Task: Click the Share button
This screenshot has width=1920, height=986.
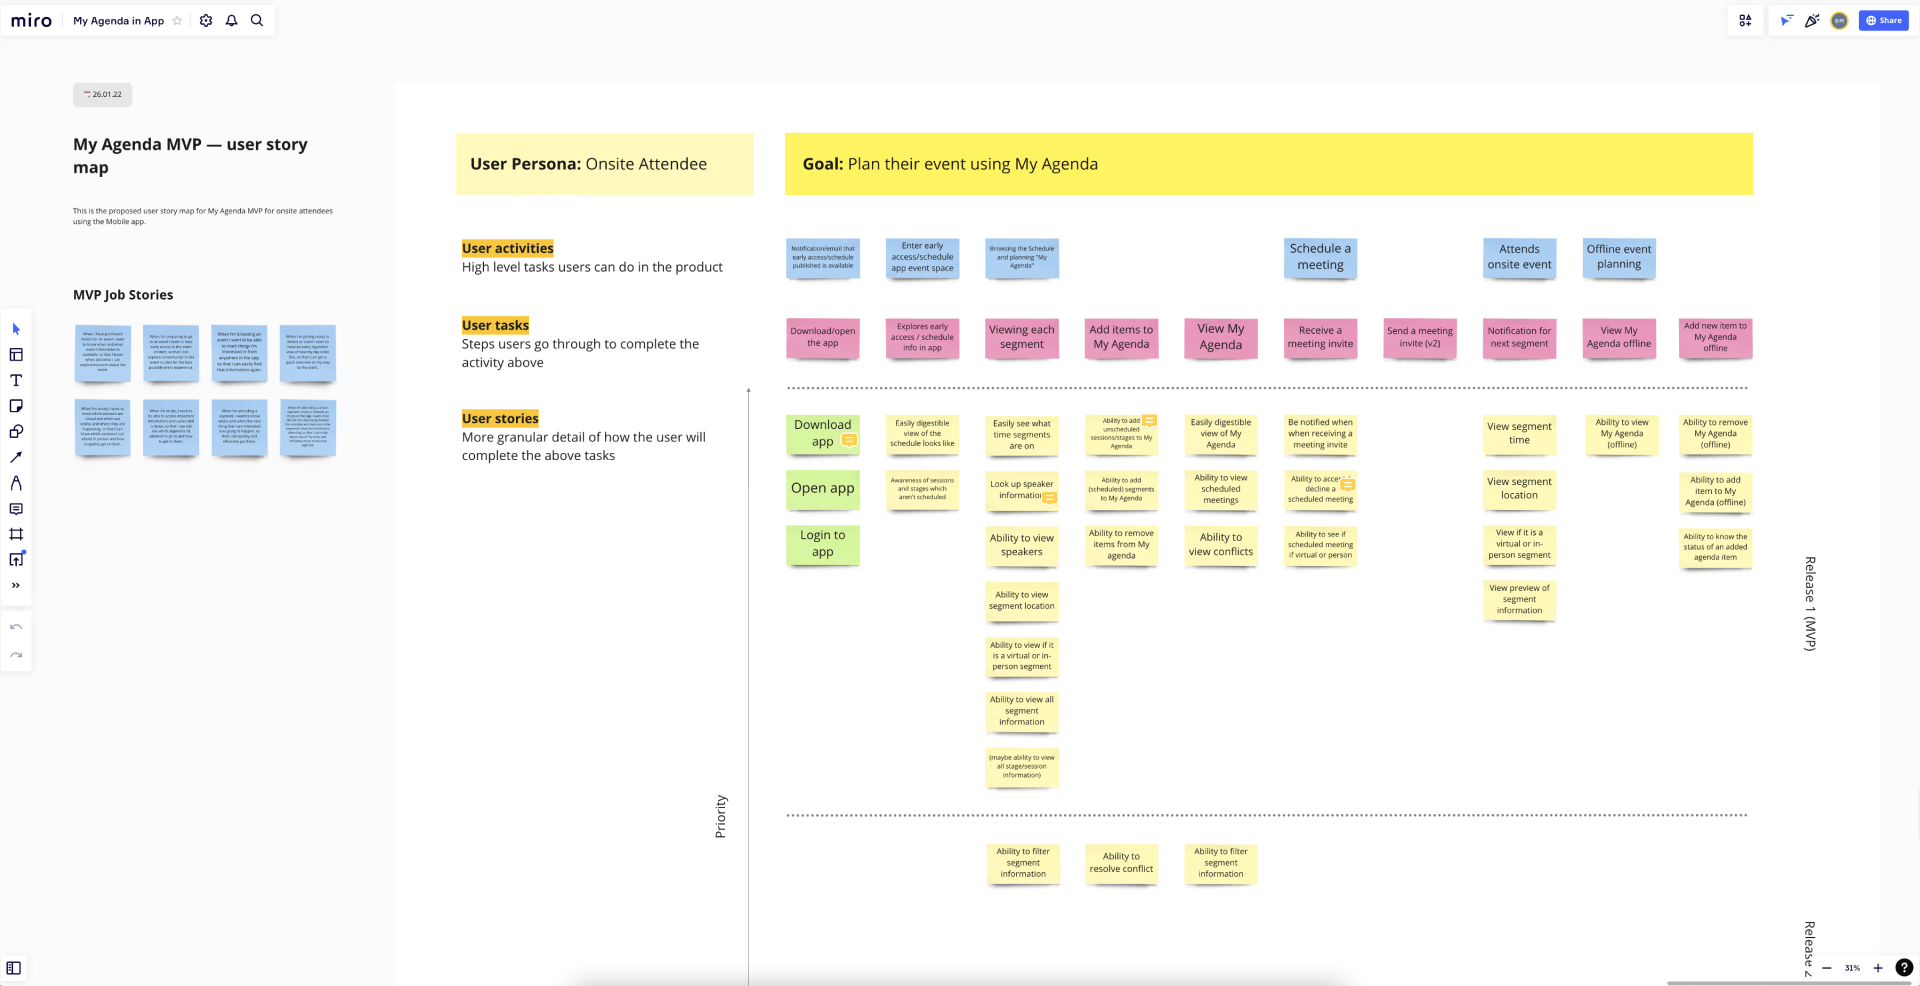Action: 1883,21
